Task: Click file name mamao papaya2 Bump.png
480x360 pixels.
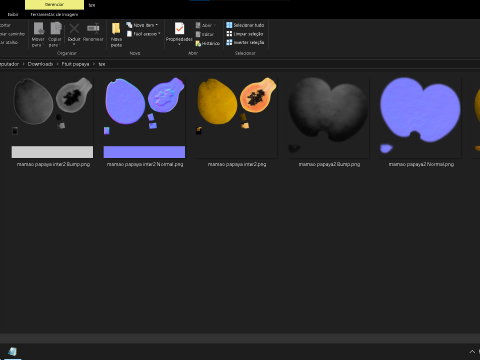Action: 329,164
